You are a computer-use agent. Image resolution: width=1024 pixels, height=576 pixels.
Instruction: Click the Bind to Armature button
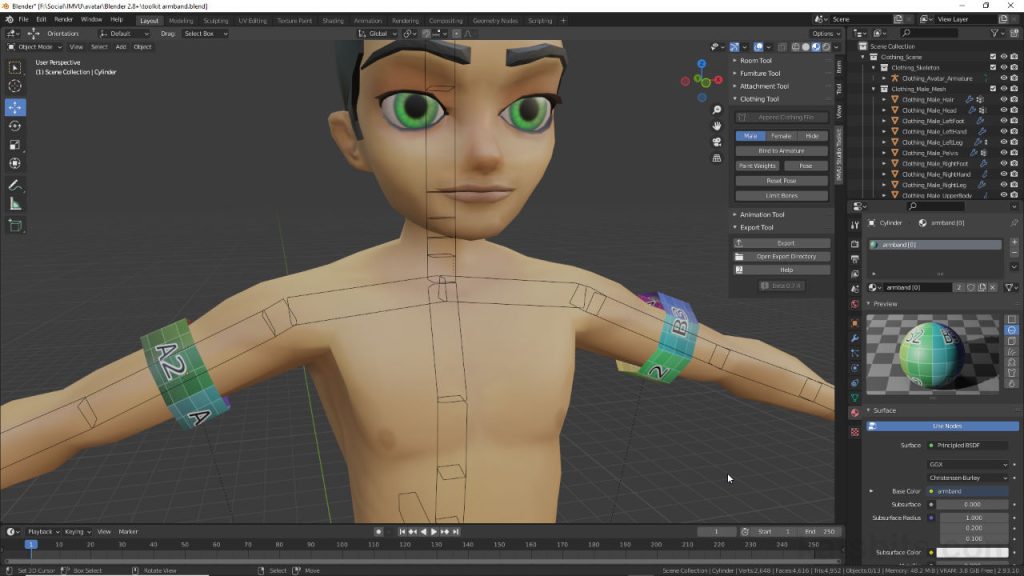(x=781, y=150)
